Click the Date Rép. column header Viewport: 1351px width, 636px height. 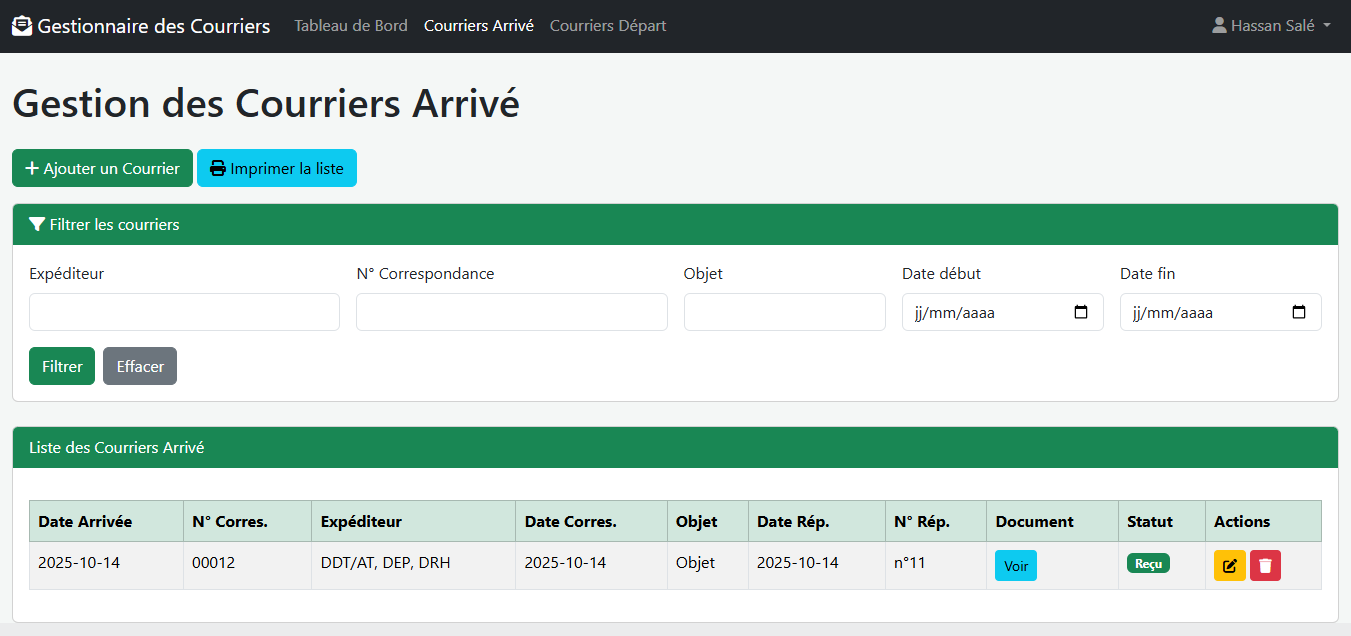(817, 521)
